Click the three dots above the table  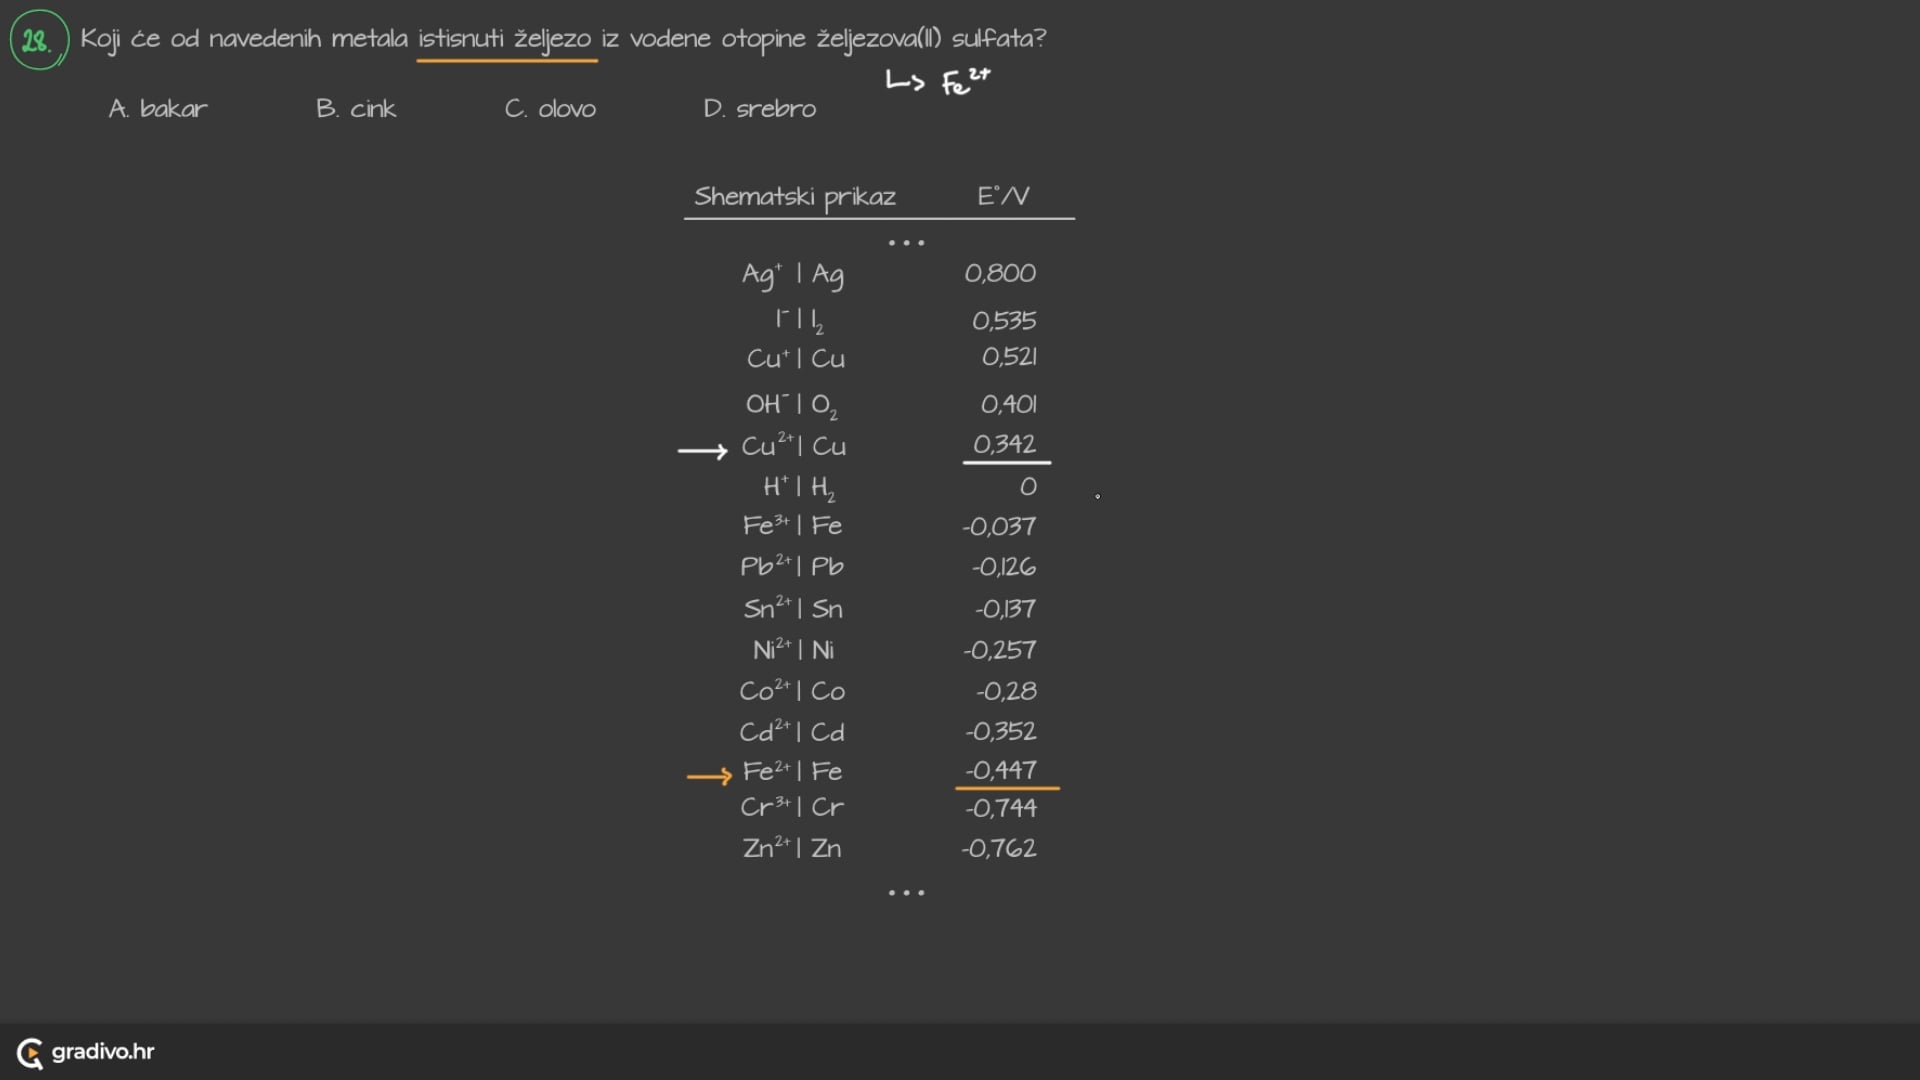click(x=906, y=243)
